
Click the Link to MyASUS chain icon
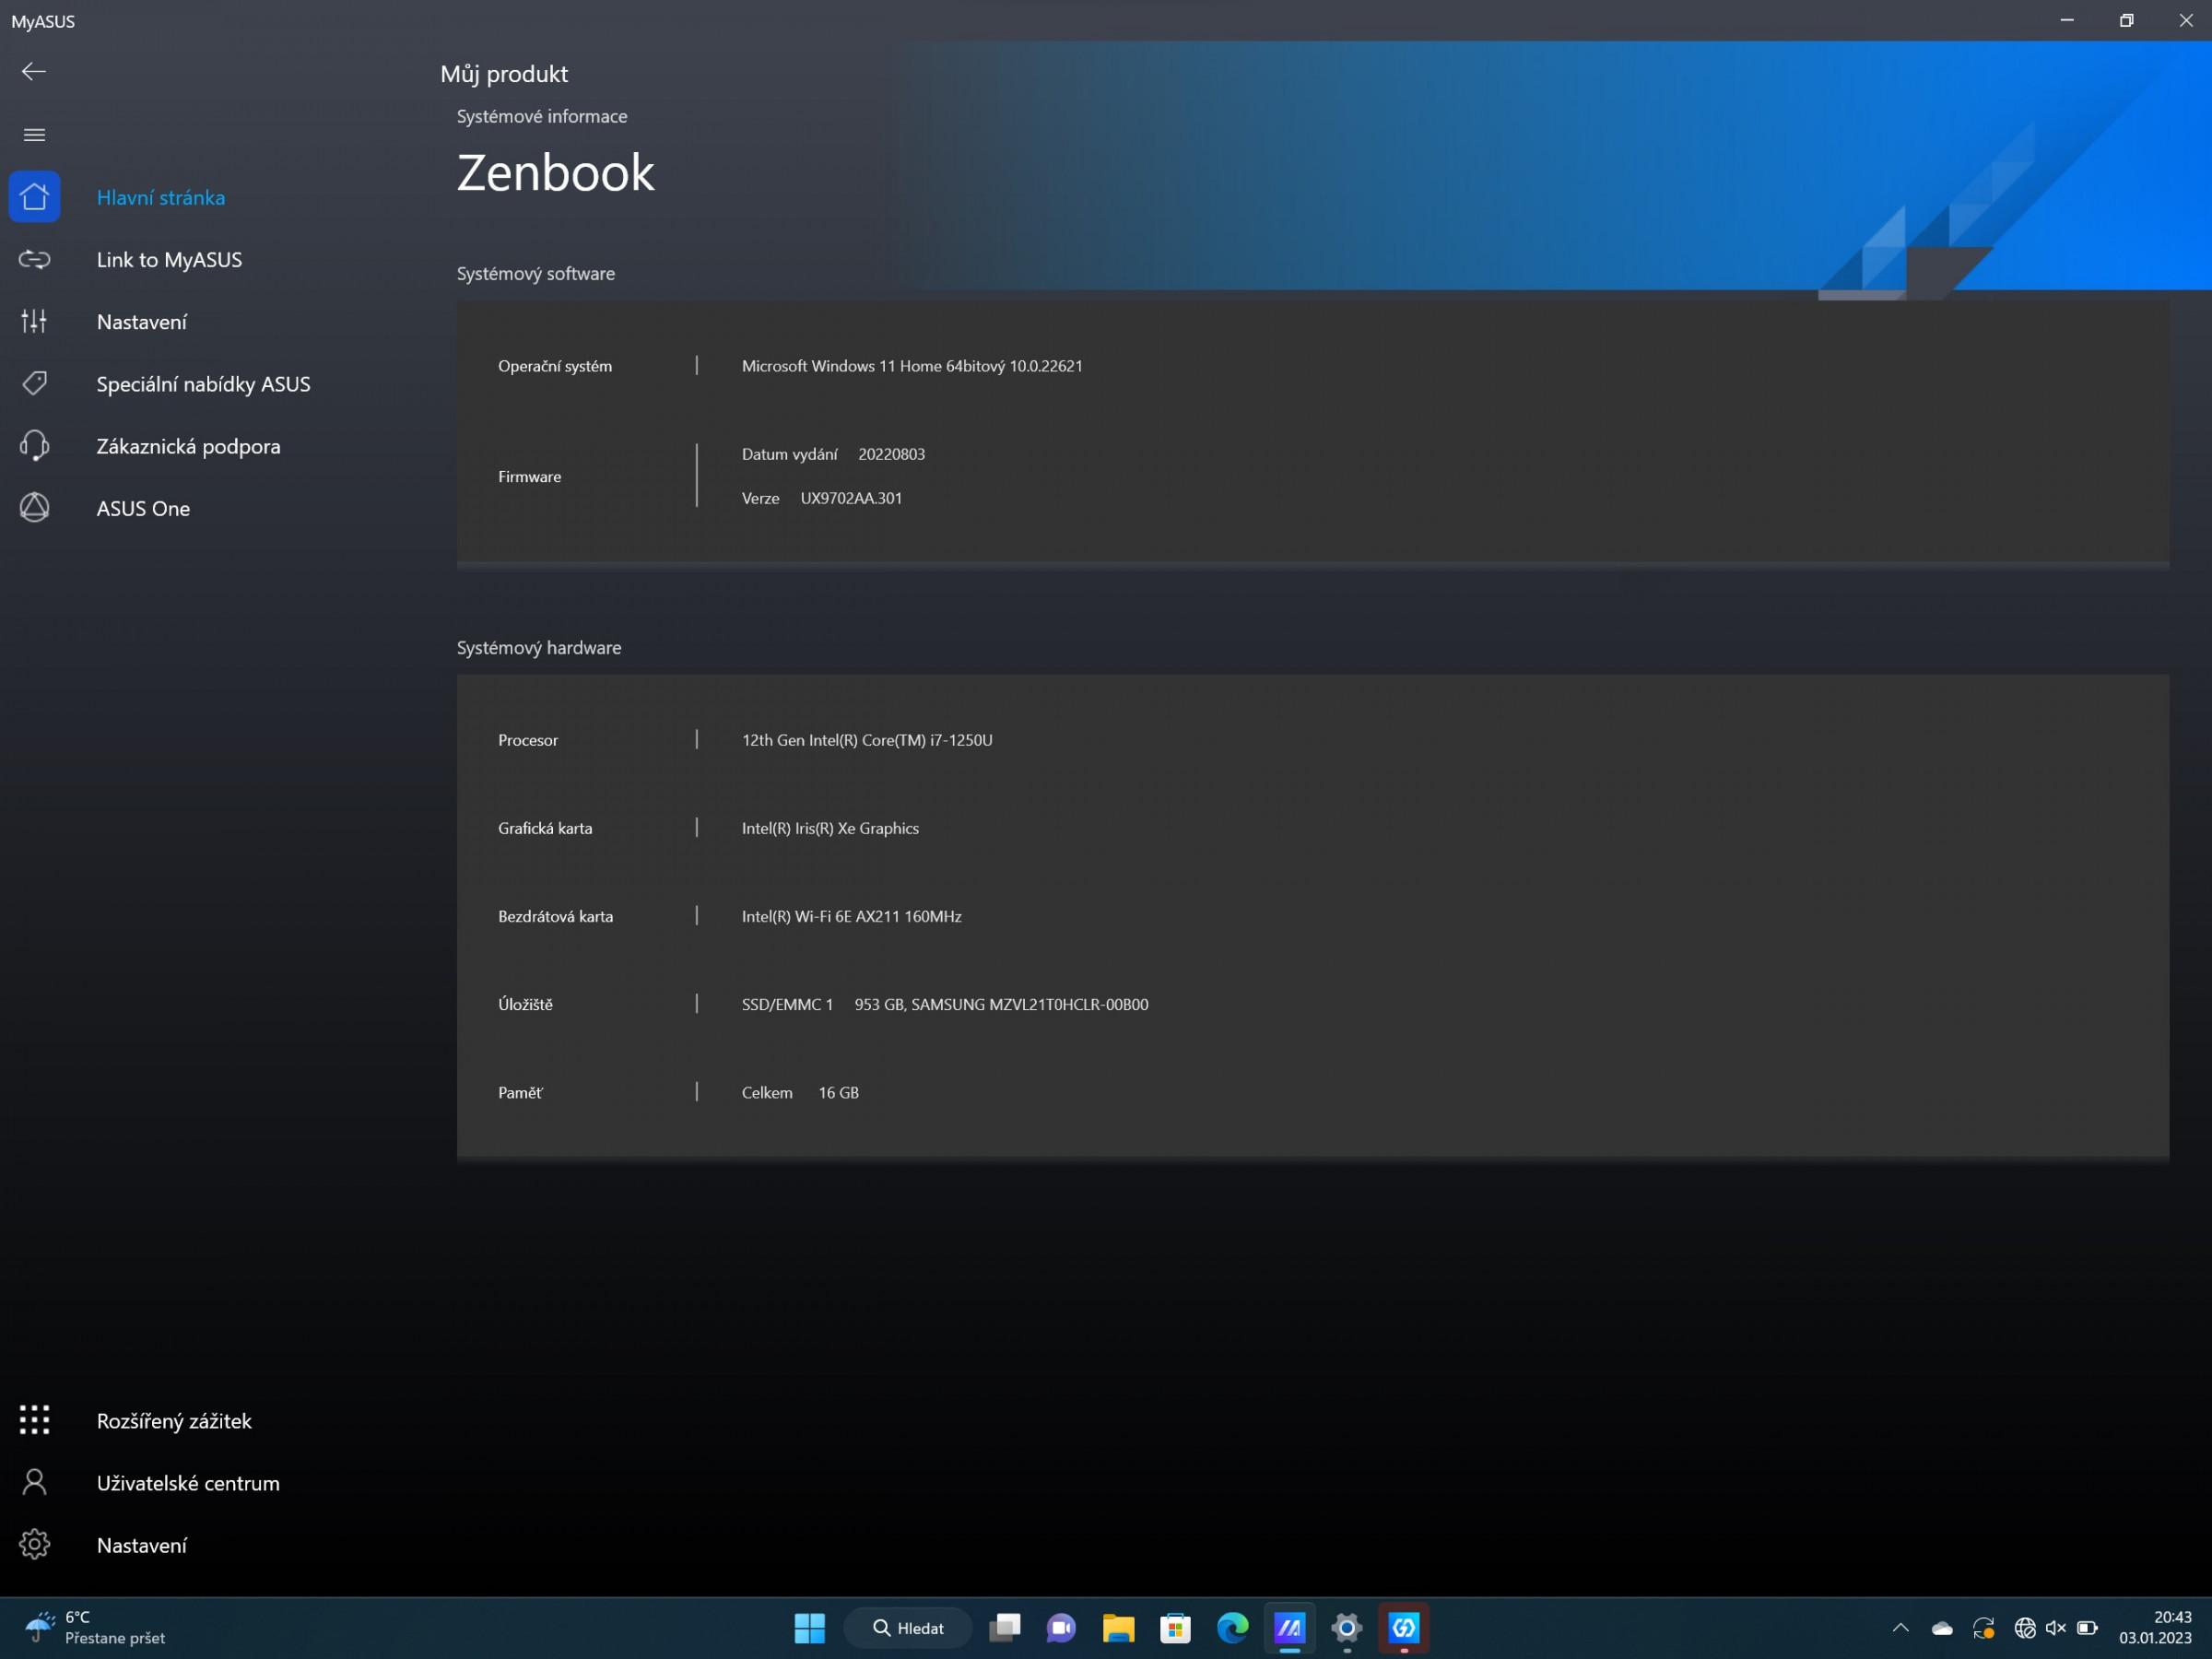pyautogui.click(x=34, y=260)
